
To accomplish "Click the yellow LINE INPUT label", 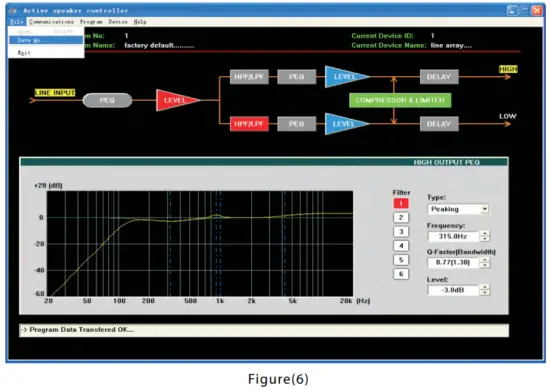I will (x=55, y=93).
